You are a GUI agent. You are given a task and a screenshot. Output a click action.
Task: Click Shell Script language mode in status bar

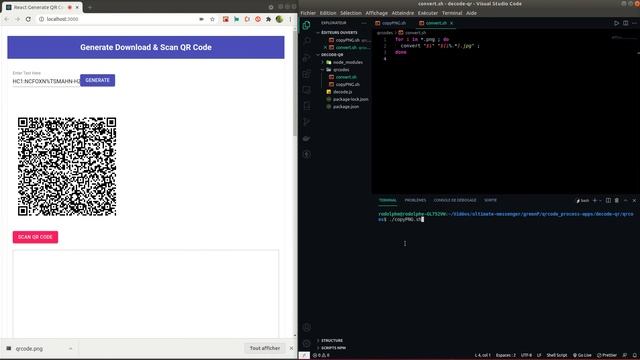pos(557,355)
